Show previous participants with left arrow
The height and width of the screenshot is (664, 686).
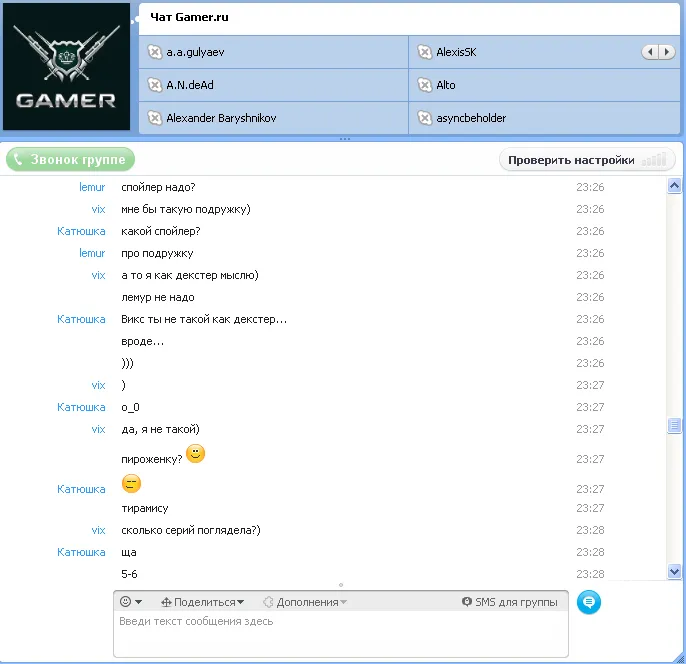650,52
